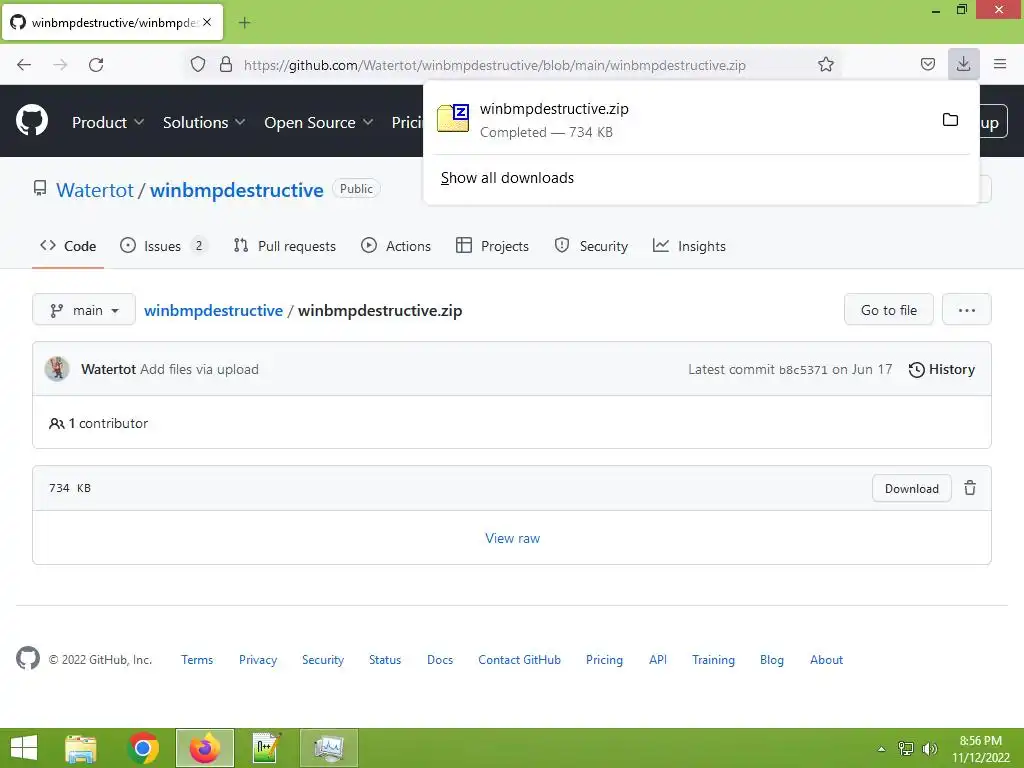
Task: Click the Security footer link
Action: [x=323, y=660]
